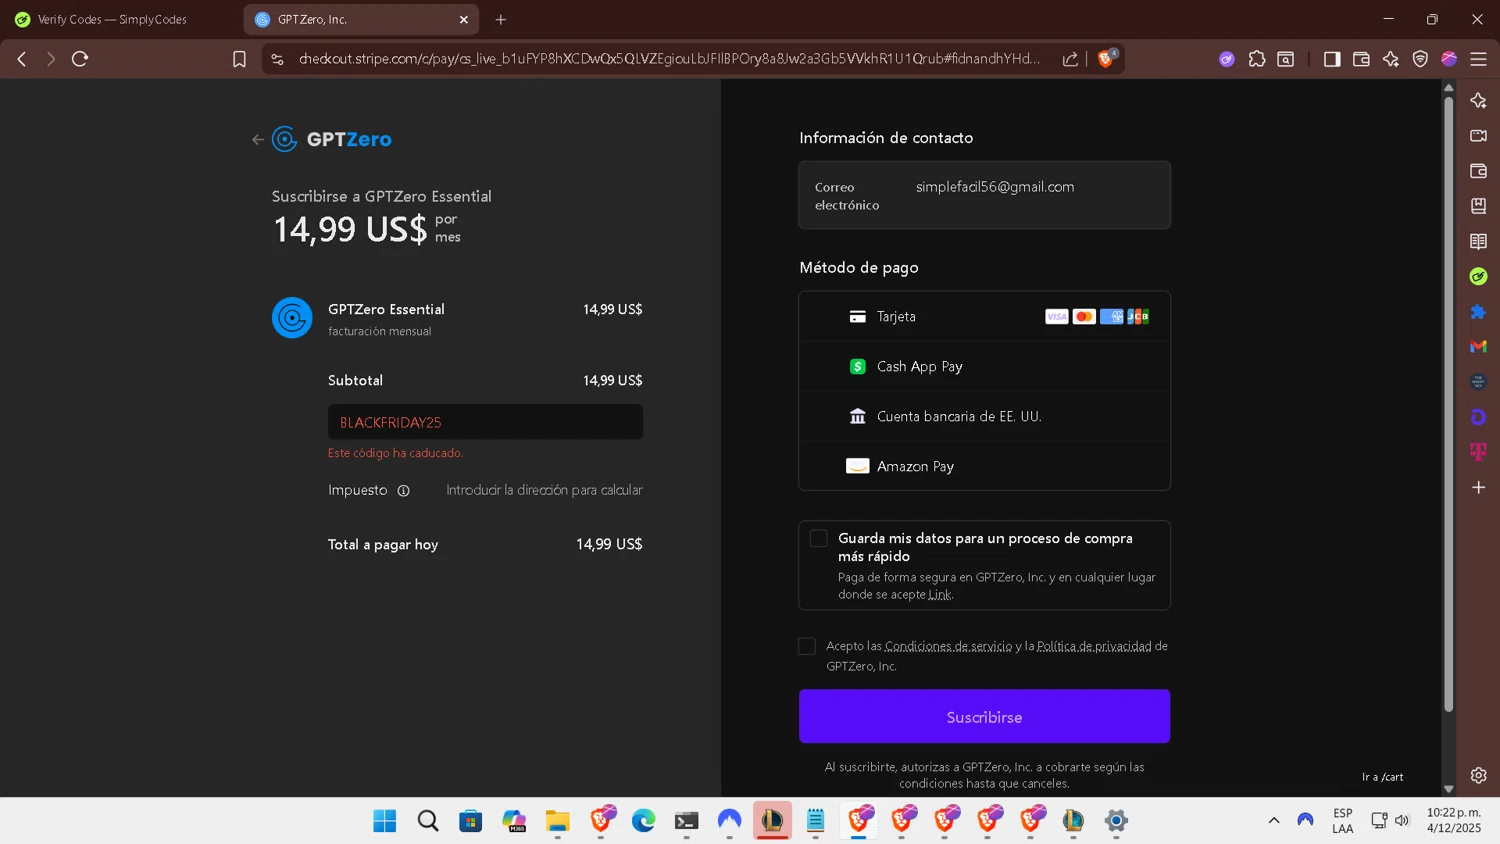Open sidebar settings gear
The width and height of the screenshot is (1500, 844).
tap(1478, 775)
